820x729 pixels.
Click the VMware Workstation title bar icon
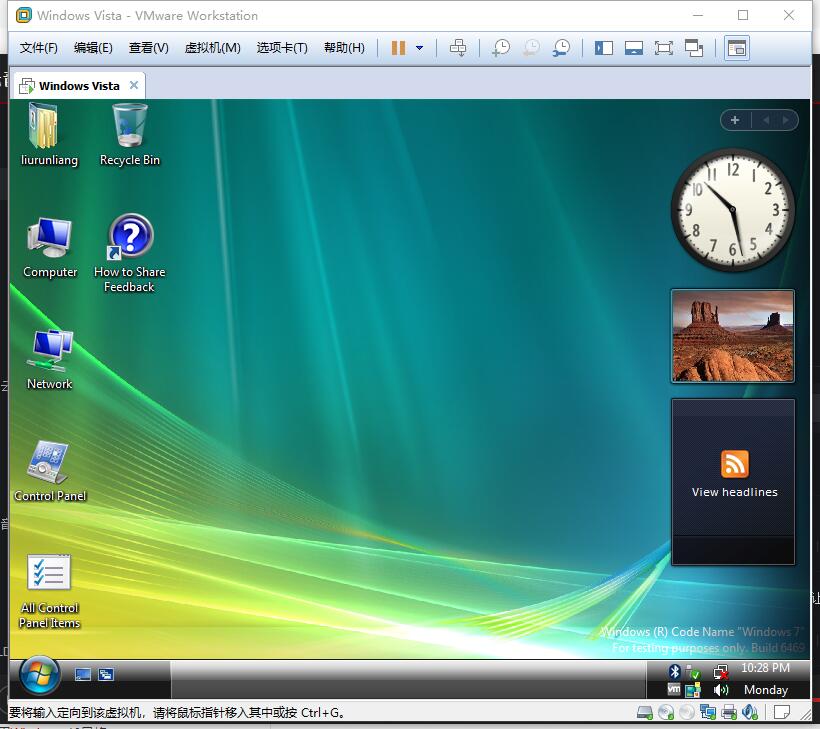coord(24,16)
